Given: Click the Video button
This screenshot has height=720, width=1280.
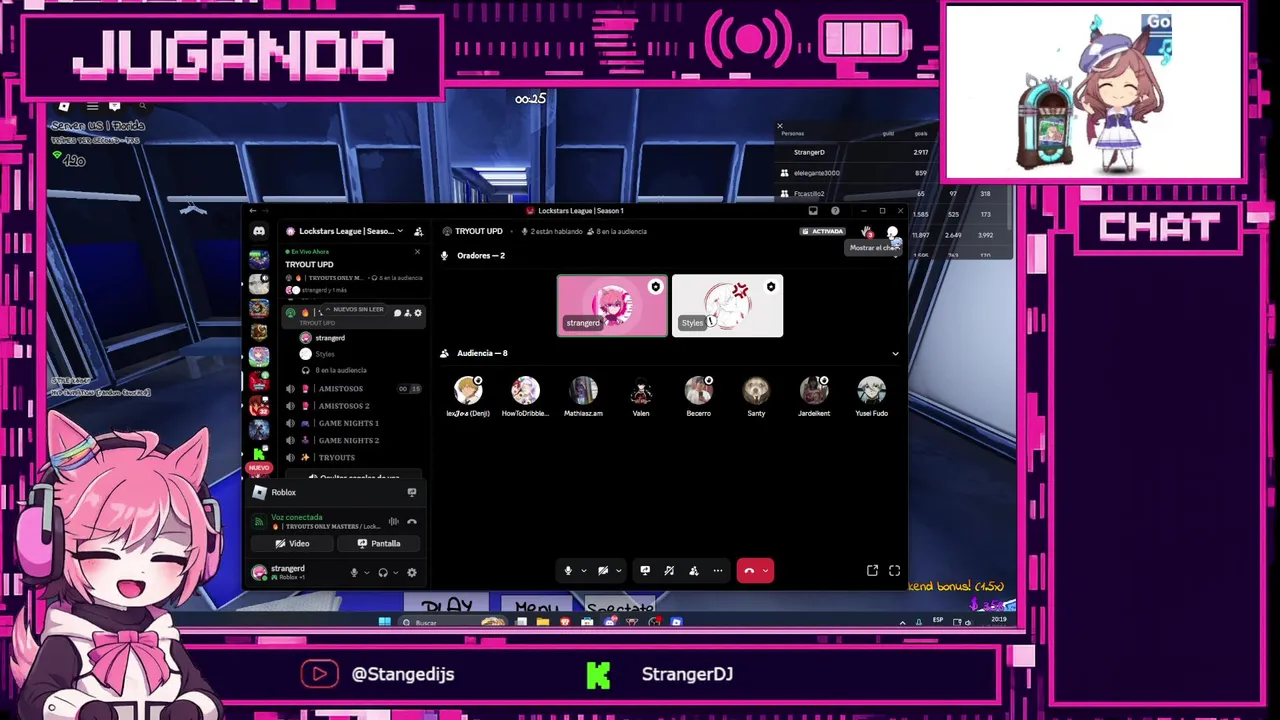Looking at the screenshot, I should click(293, 543).
